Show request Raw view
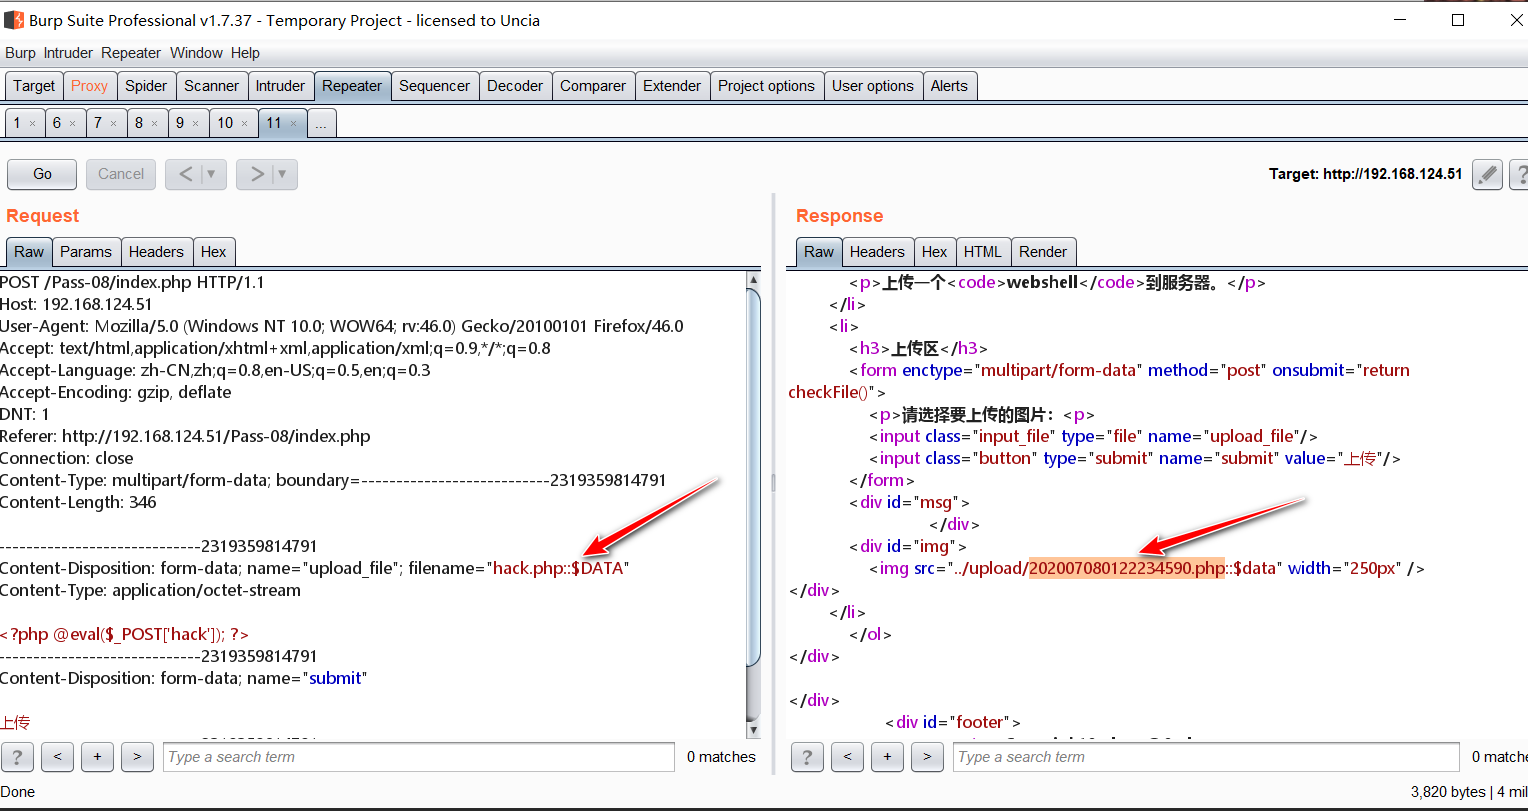 tap(29, 252)
